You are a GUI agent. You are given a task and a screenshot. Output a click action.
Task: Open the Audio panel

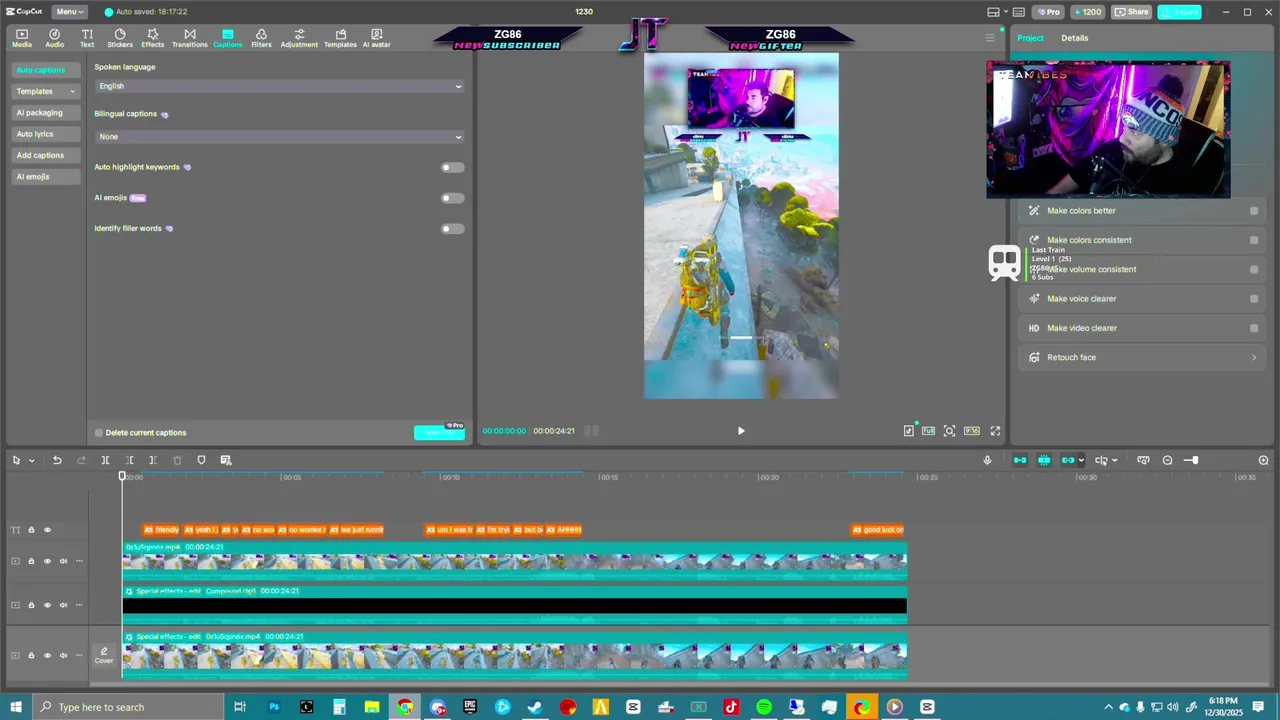coord(54,38)
